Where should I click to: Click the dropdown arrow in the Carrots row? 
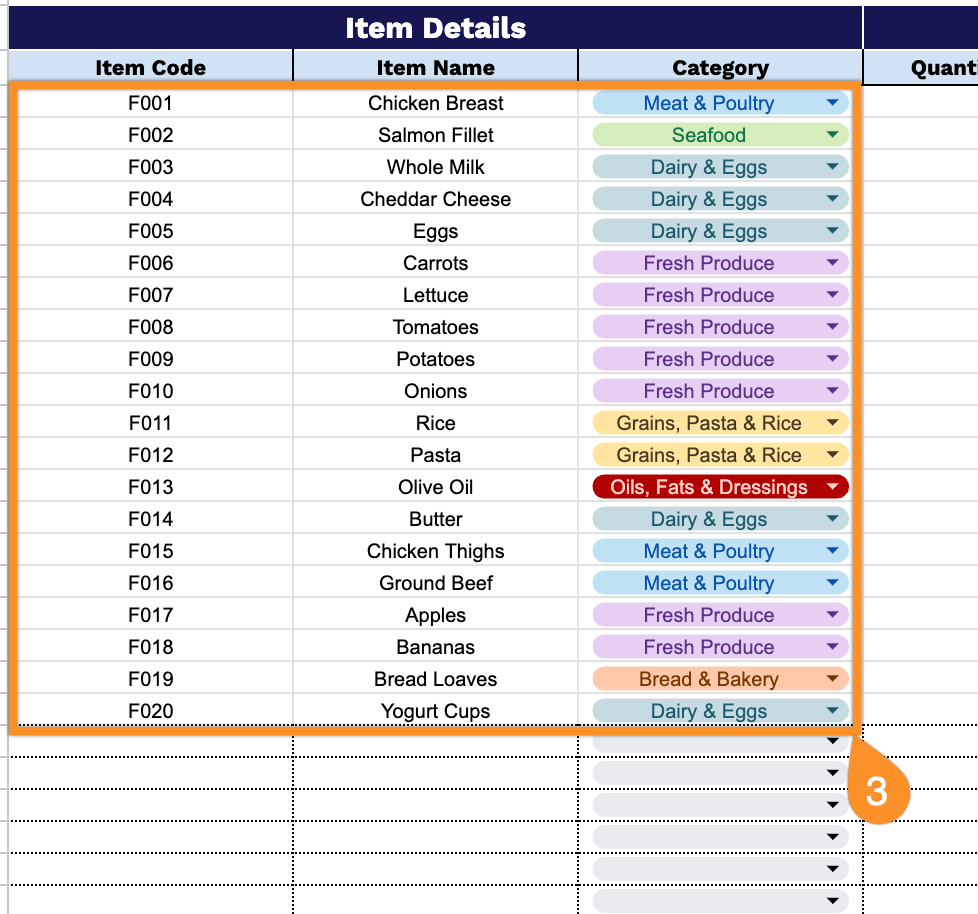pos(832,263)
